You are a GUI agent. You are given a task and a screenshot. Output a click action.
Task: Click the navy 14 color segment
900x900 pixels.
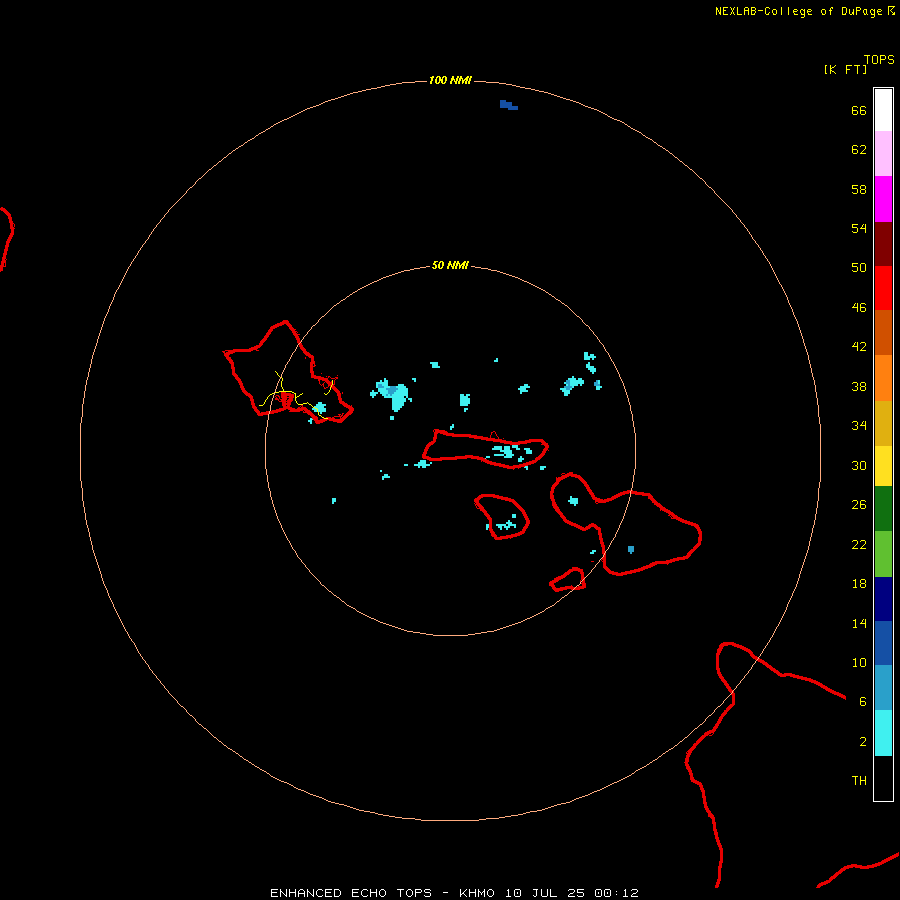pyautogui.click(x=883, y=599)
